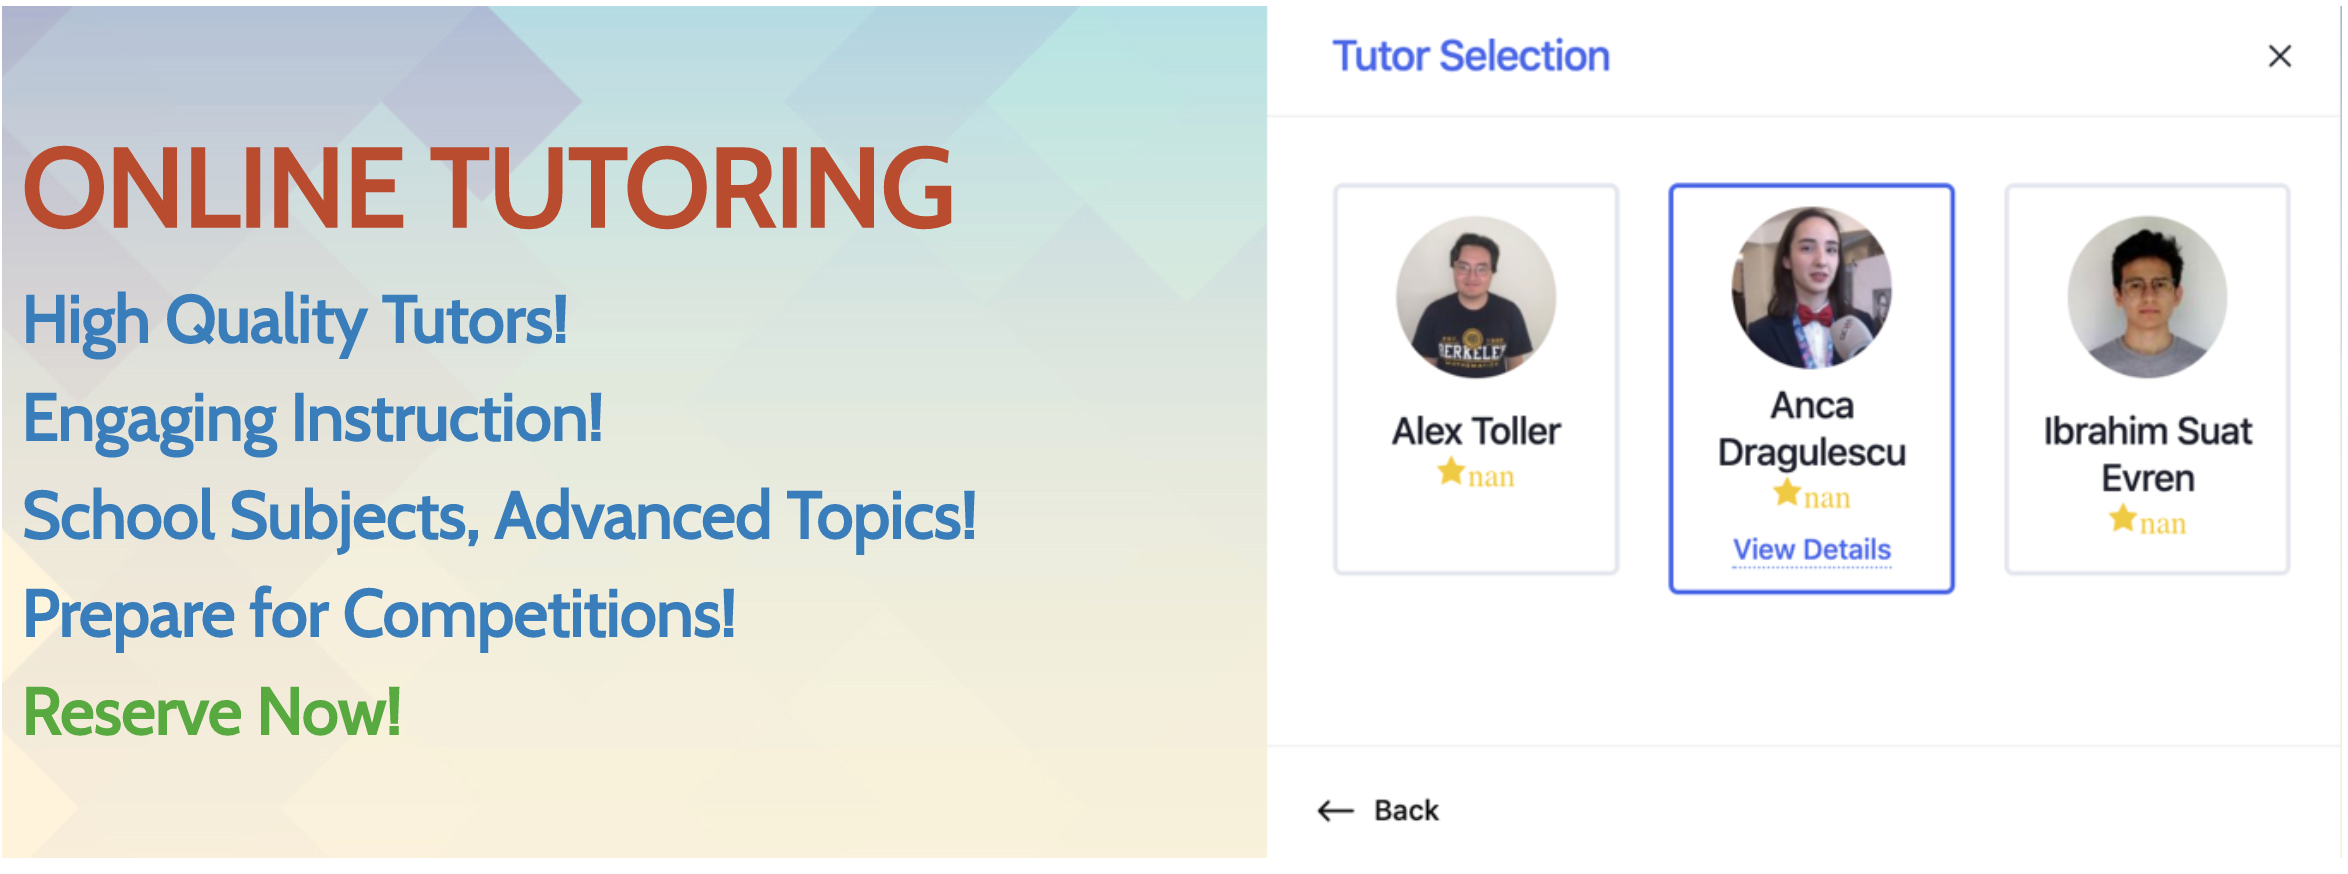2348x874 pixels.
Task: Click the Reserve Now! green text
Action: [211, 713]
